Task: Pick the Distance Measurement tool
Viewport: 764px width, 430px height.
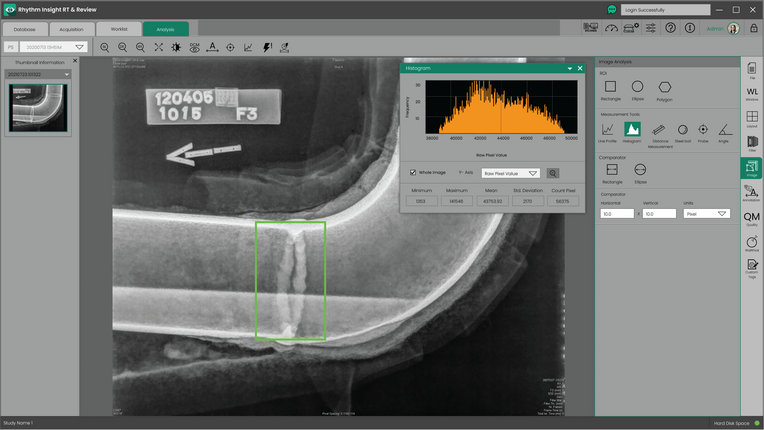Action: pyautogui.click(x=660, y=135)
